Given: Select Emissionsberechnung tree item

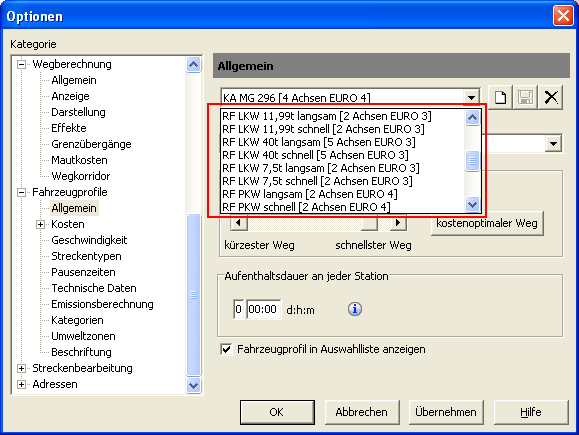Looking at the screenshot, I should [x=103, y=304].
